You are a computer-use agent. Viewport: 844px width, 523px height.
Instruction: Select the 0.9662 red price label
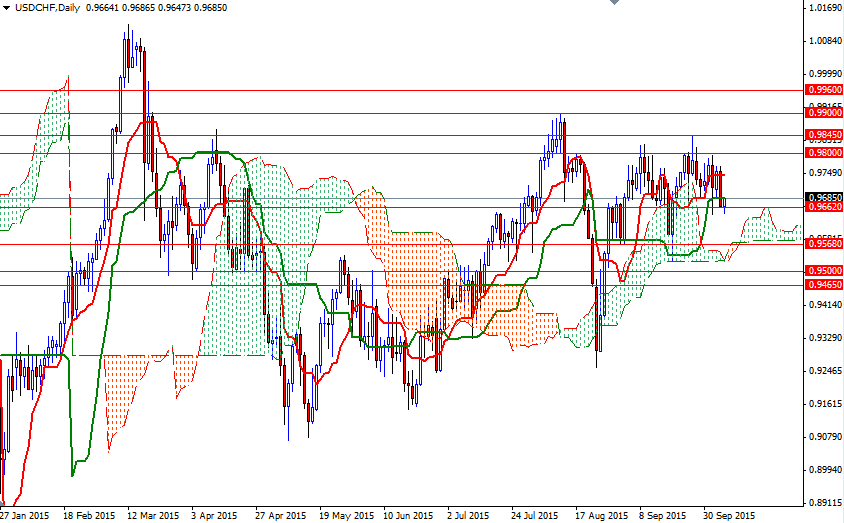(824, 207)
